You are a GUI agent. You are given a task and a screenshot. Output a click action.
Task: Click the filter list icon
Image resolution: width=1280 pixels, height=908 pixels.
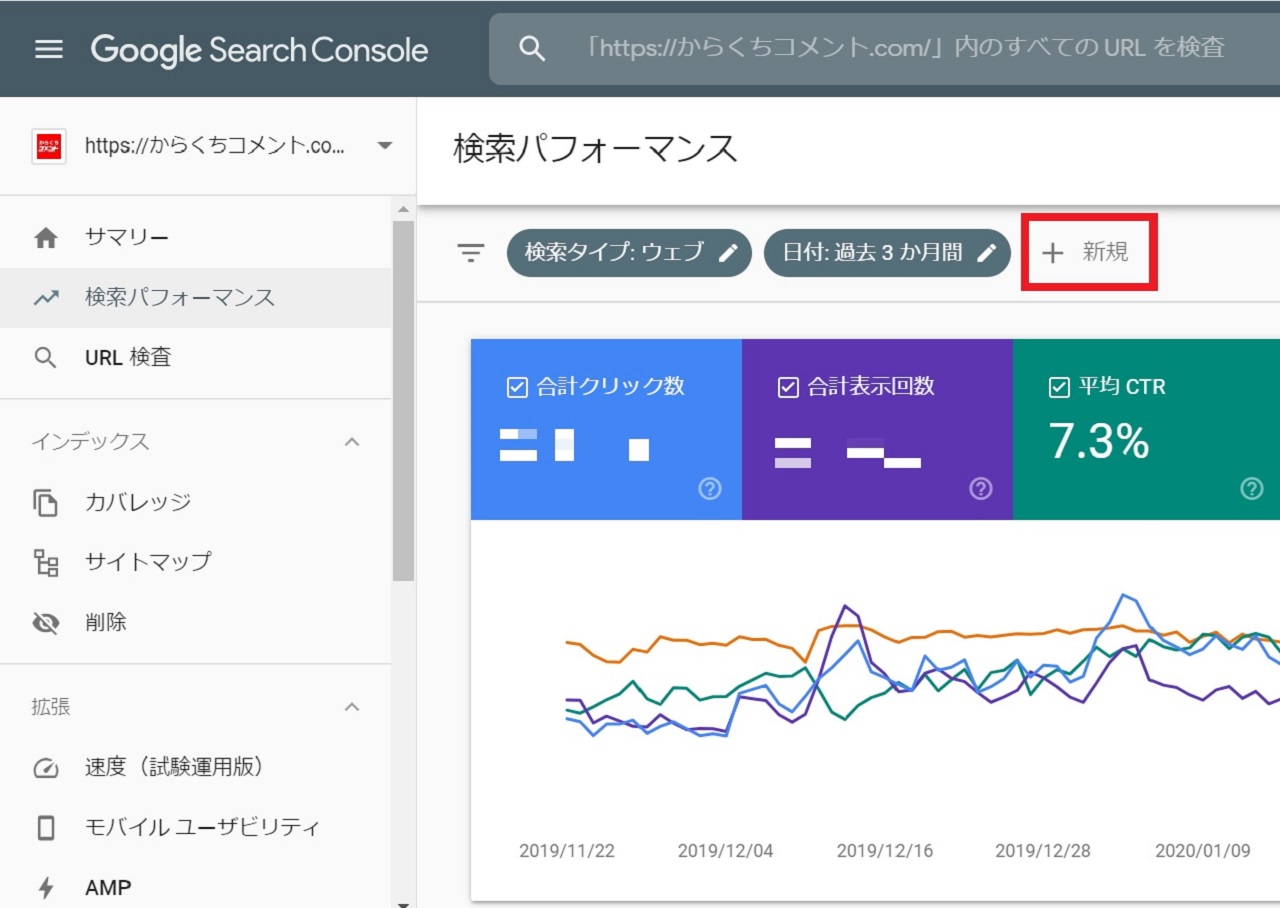(x=470, y=253)
